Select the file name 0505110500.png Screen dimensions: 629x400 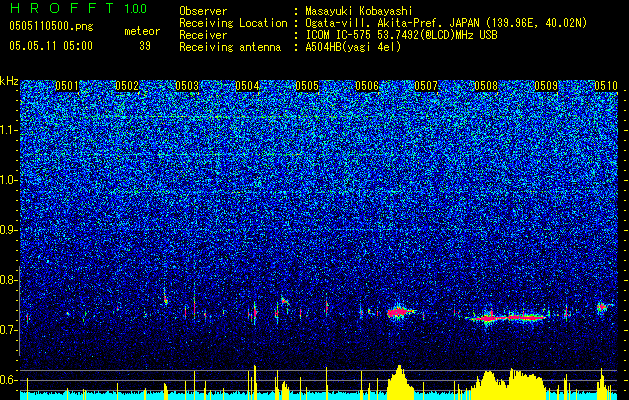tap(51, 27)
